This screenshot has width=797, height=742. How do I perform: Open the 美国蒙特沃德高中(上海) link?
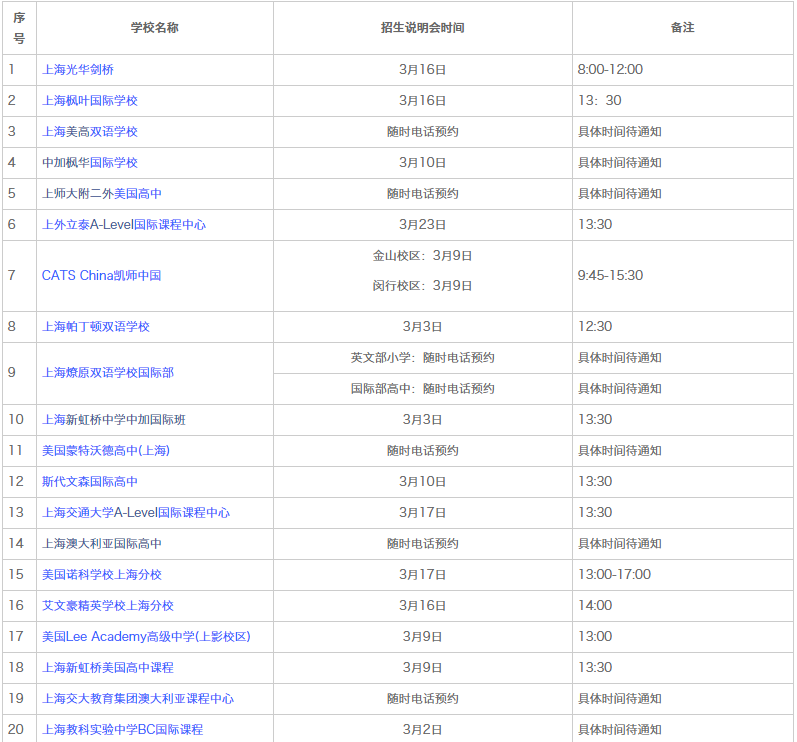pos(106,450)
